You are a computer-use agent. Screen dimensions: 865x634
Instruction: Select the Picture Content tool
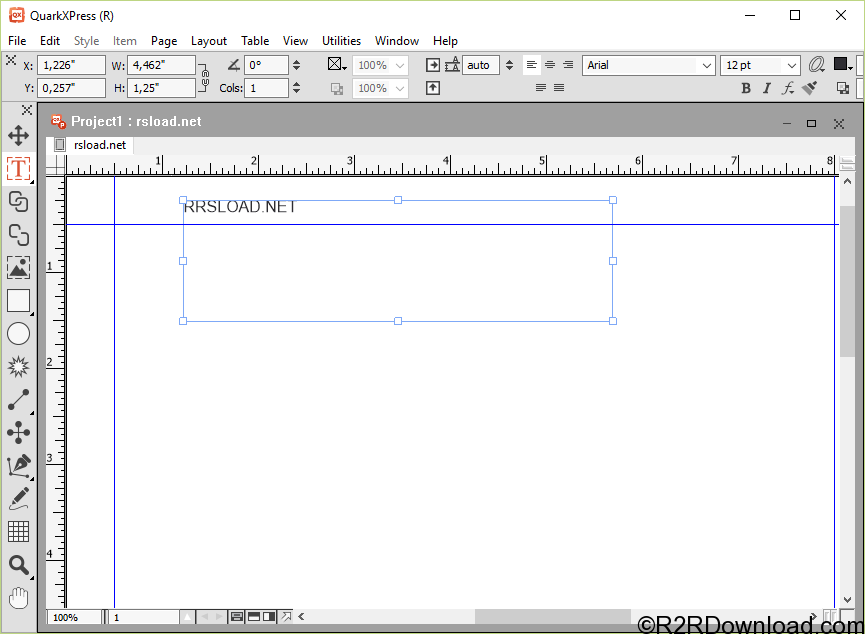18,268
